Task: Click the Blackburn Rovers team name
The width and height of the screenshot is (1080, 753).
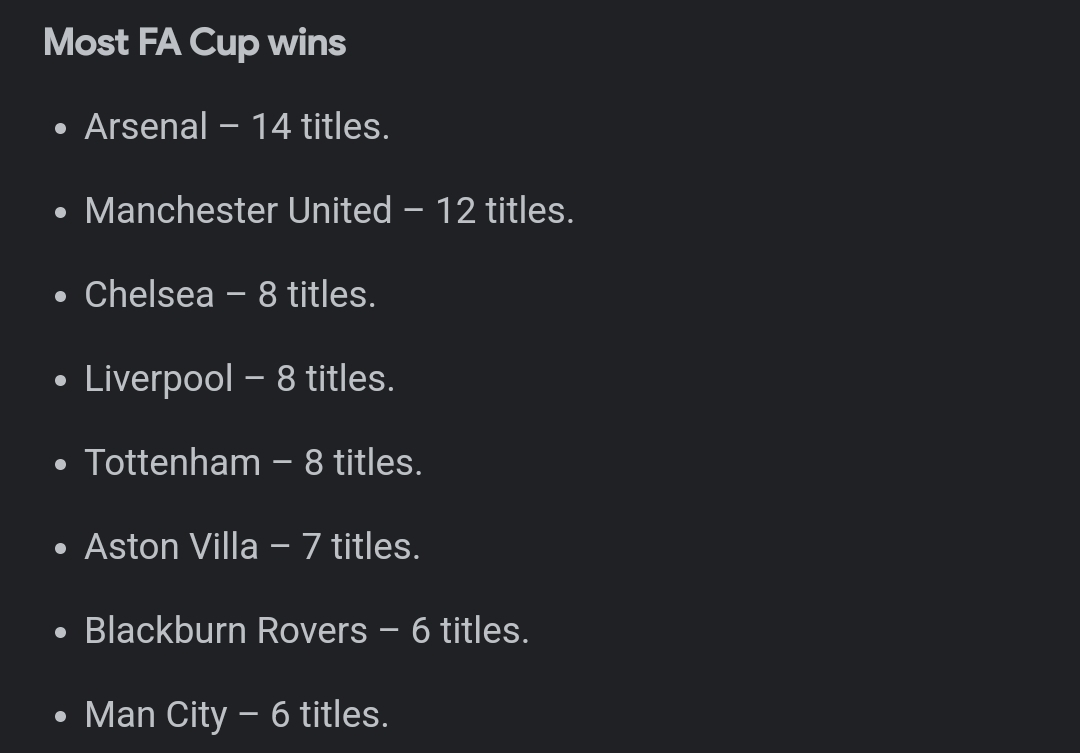Action: [226, 631]
